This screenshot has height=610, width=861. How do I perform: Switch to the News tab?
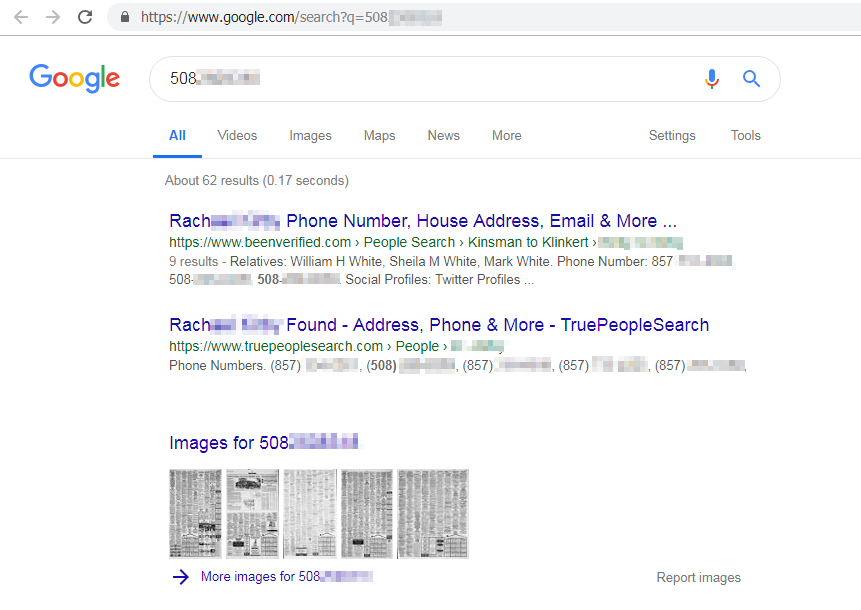(444, 136)
